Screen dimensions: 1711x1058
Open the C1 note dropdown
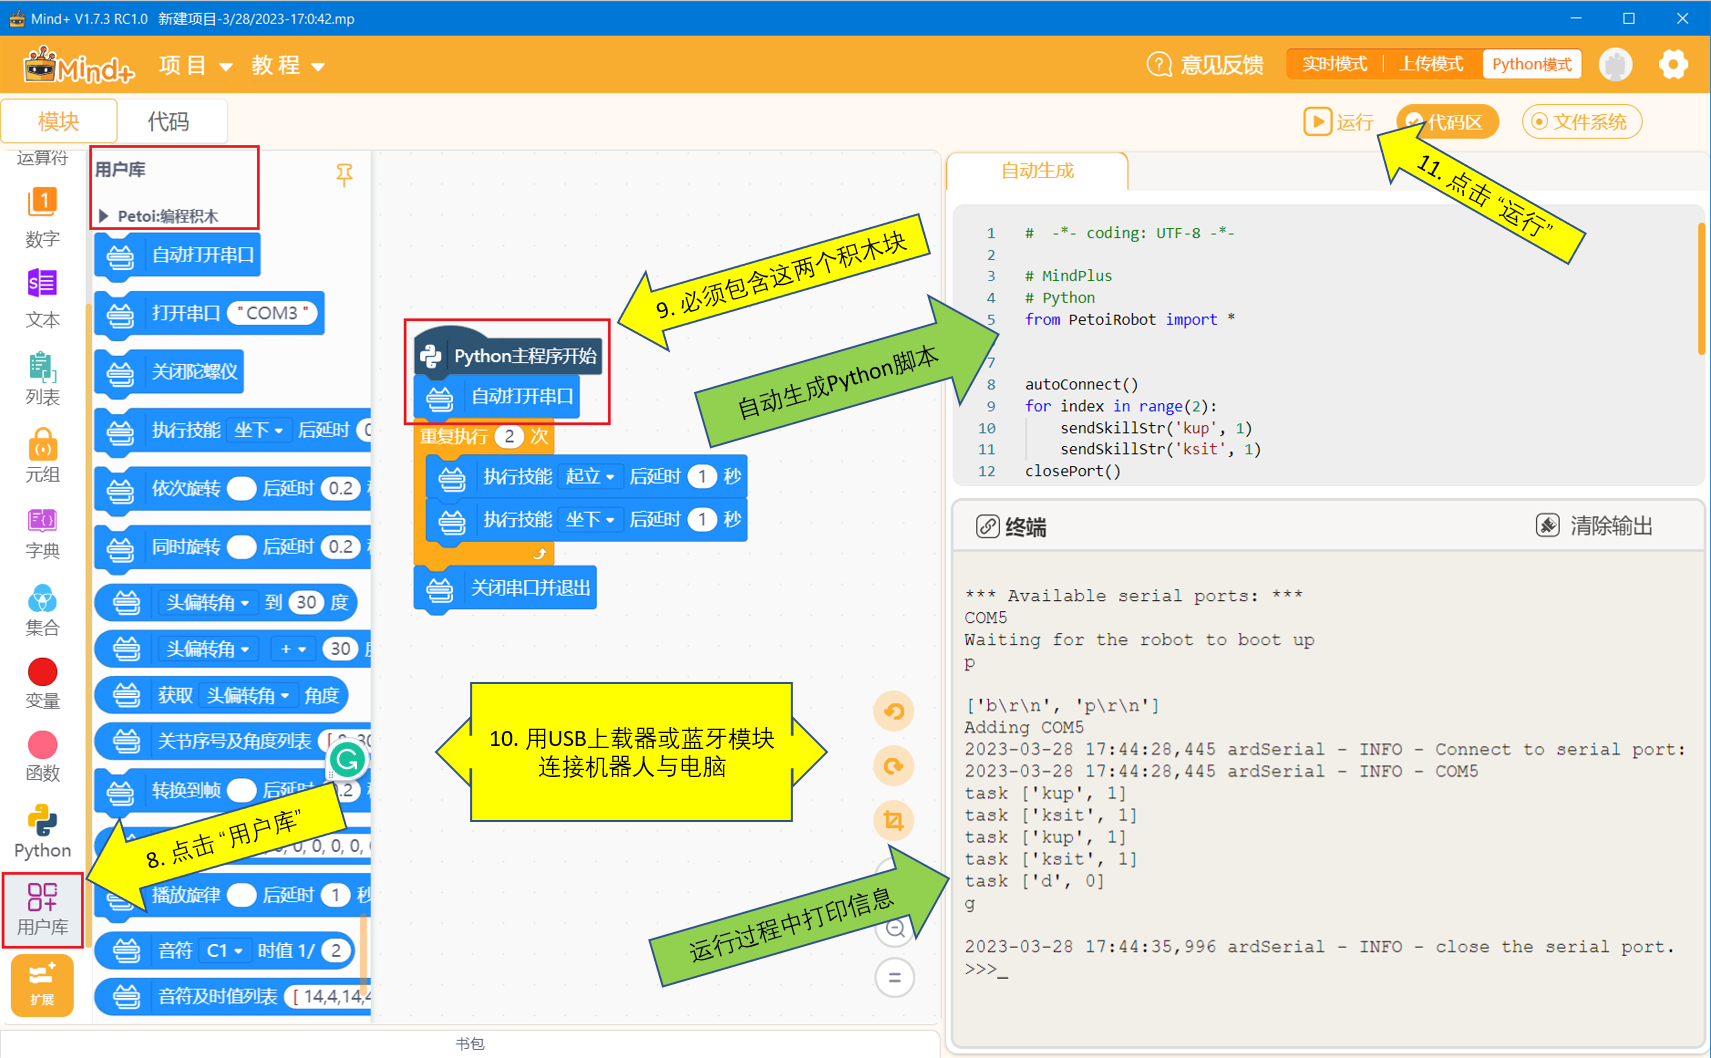point(224,951)
